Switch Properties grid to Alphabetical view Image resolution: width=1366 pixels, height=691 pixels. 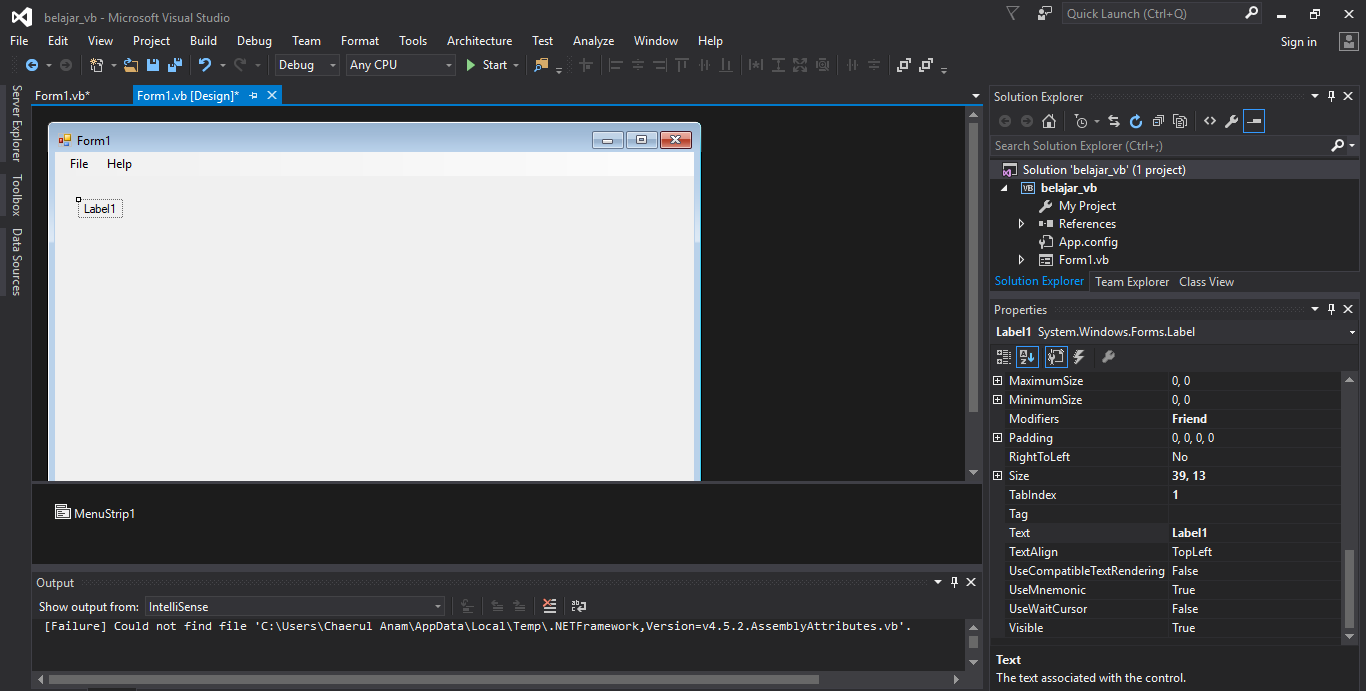pyautogui.click(x=1027, y=357)
